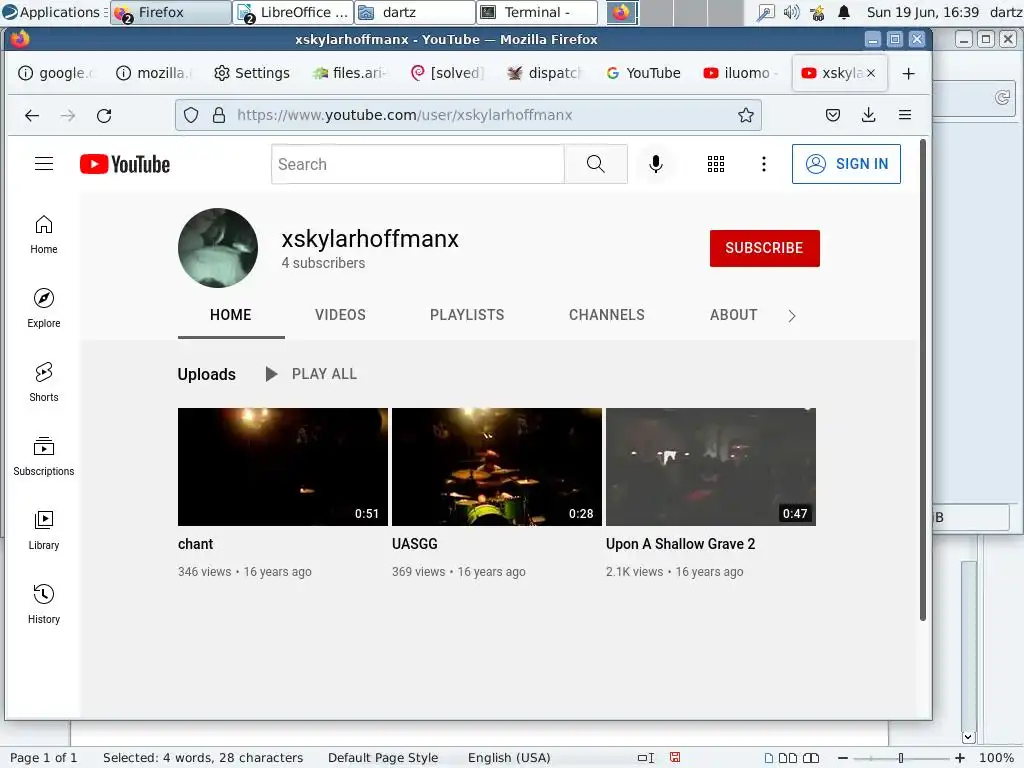Open tracking protection shield icon
This screenshot has height=768, width=1024.
pos(191,116)
